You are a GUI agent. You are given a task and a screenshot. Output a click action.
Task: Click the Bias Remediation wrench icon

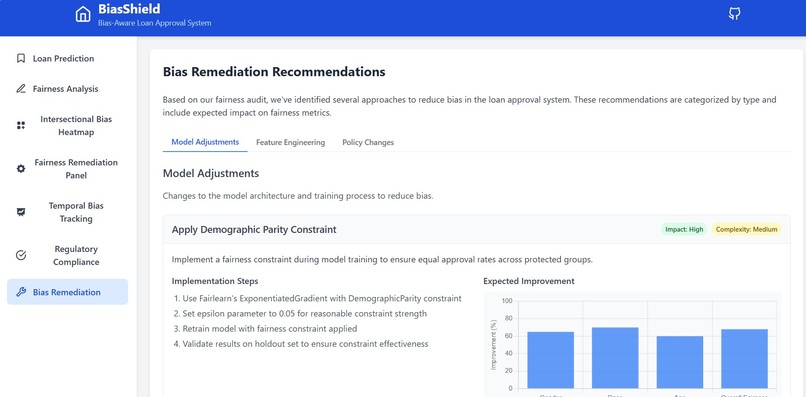tap(21, 292)
